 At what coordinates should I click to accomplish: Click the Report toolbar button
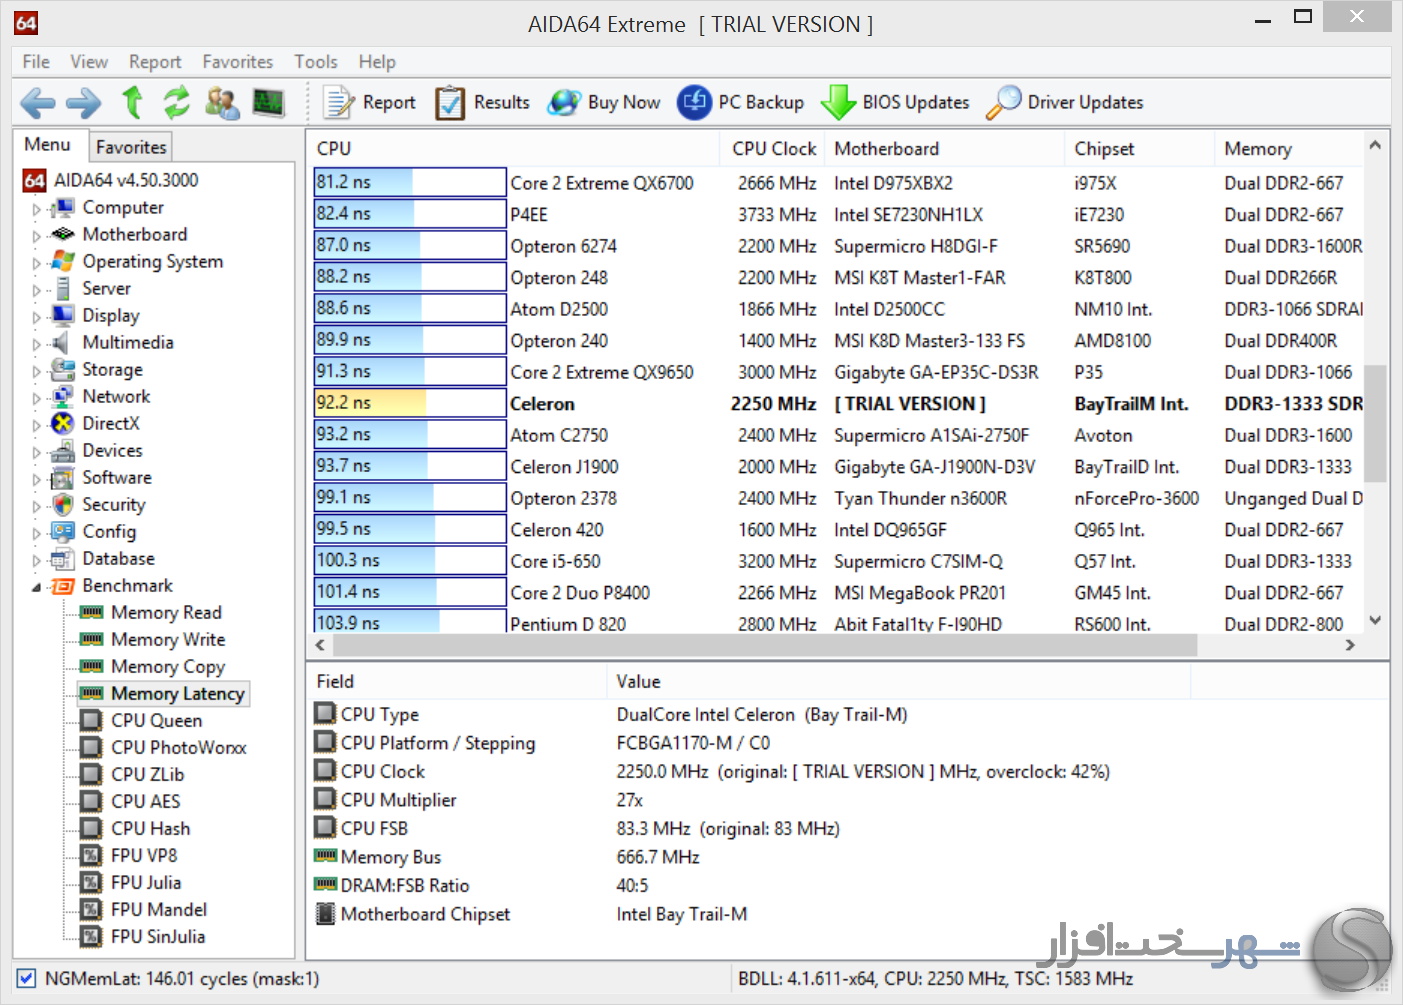pyautogui.click(x=369, y=102)
